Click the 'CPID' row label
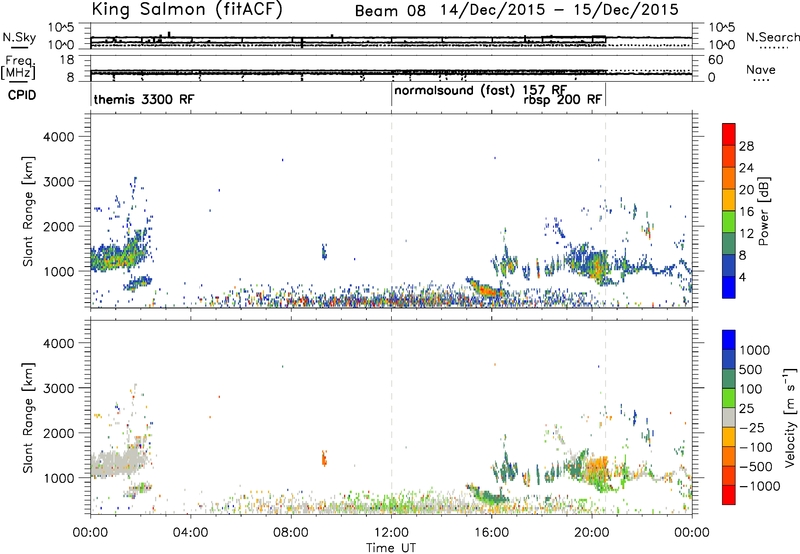This screenshot has height=554, width=800. click(22, 95)
